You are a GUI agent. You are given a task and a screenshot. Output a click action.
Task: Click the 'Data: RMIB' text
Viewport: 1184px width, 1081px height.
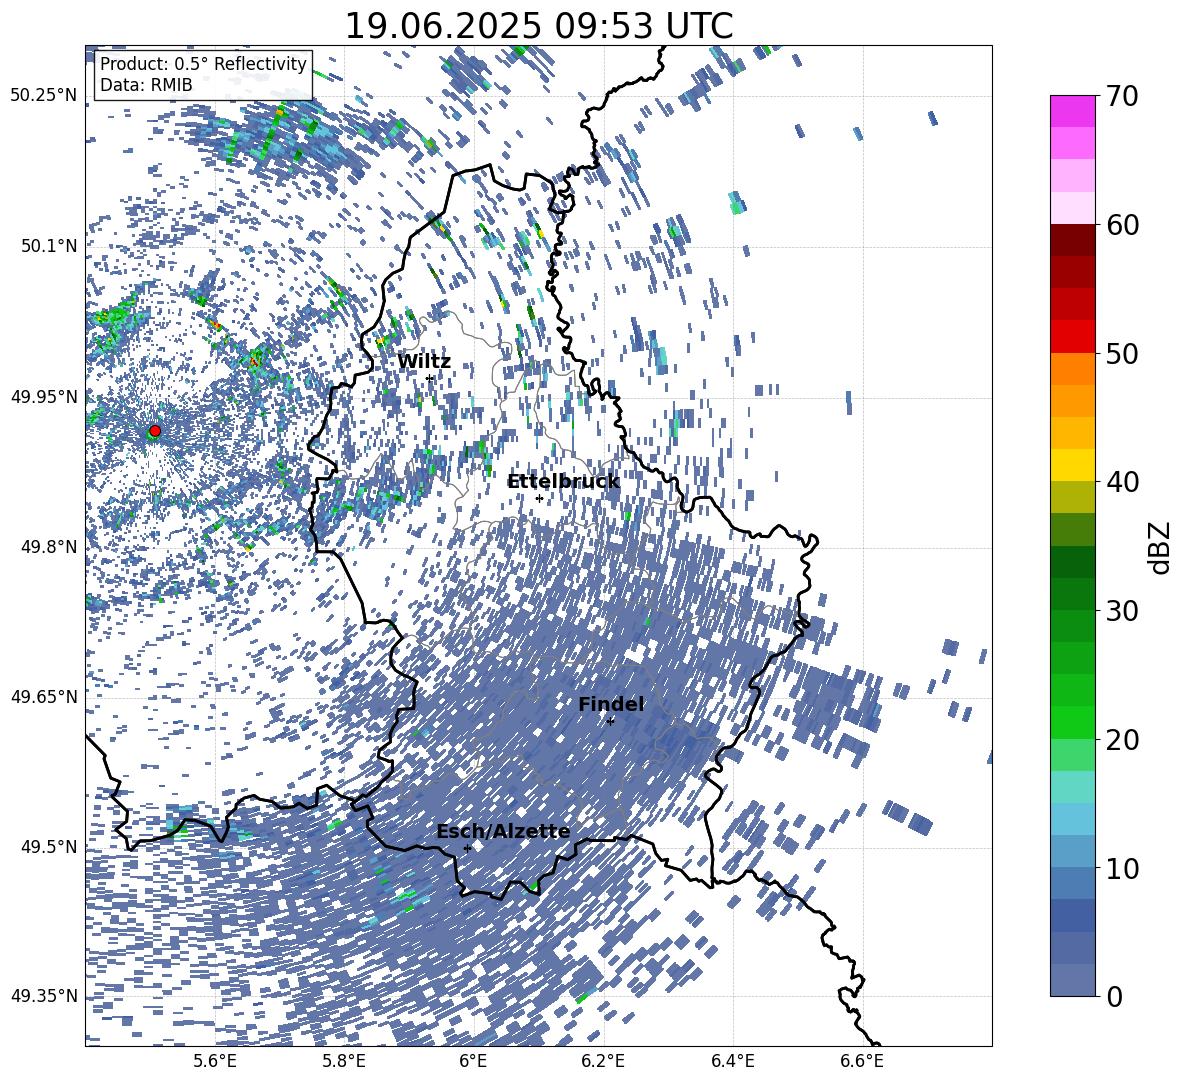coord(146,85)
